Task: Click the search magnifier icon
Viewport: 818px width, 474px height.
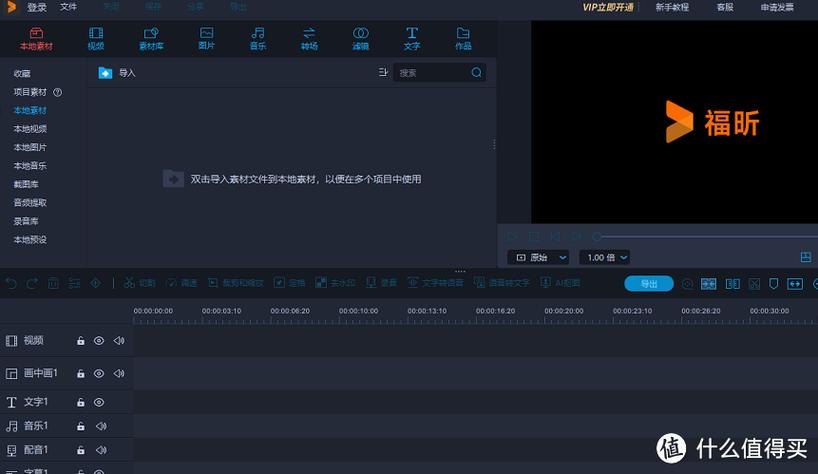Action: pyautogui.click(x=476, y=72)
